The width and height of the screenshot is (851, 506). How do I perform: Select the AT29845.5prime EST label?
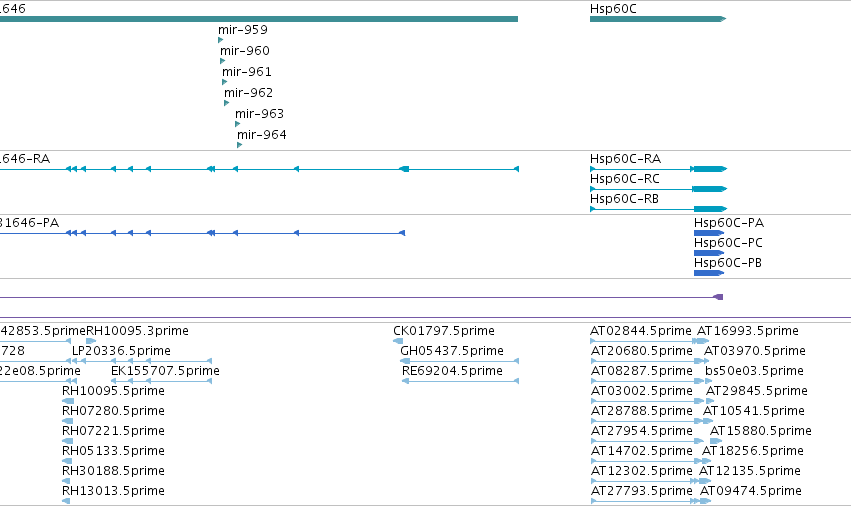click(757, 391)
